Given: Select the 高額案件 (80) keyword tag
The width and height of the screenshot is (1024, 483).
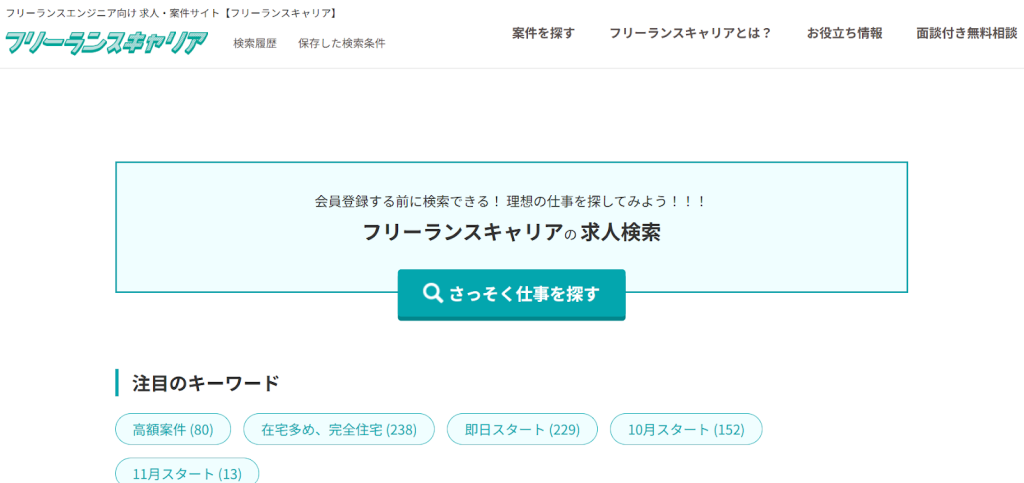Looking at the screenshot, I should pyautogui.click(x=173, y=429).
